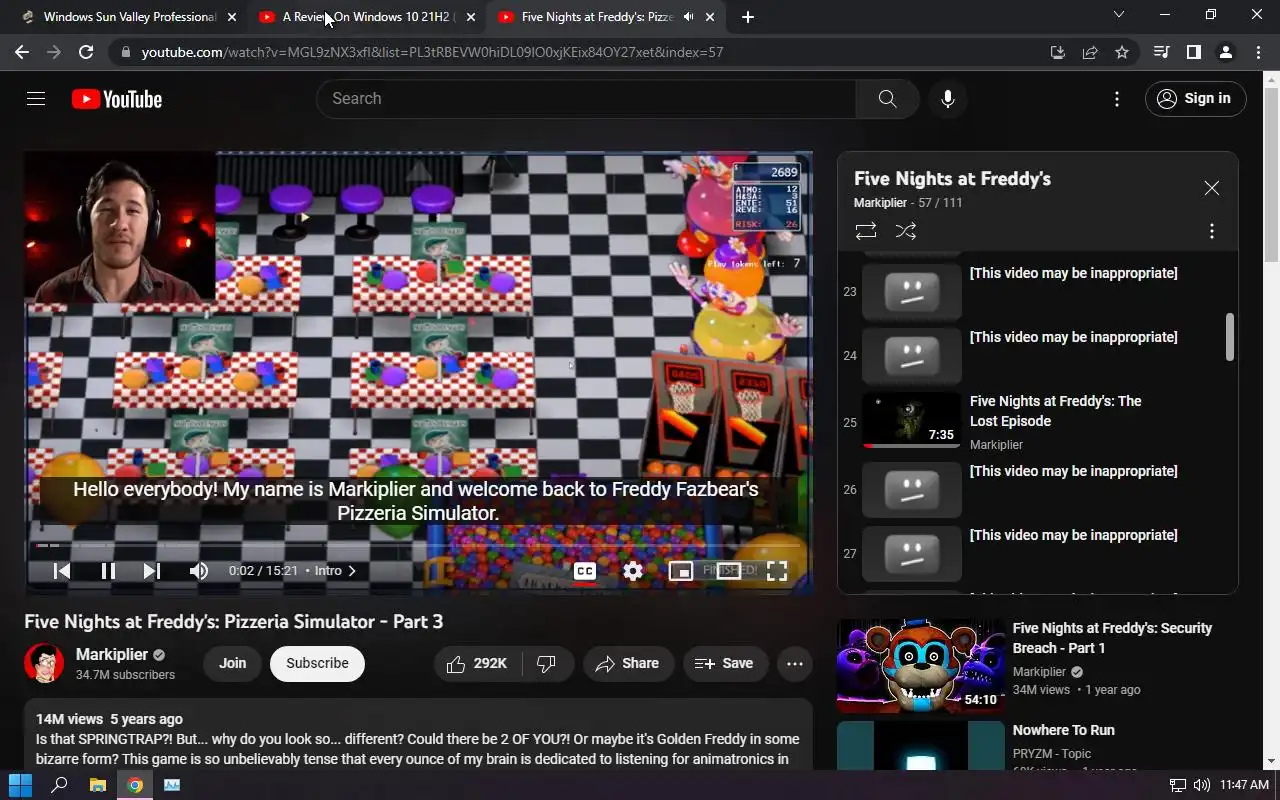
Task: Close the Five Nights at Freddy's playlist panel
Action: tap(1212, 188)
